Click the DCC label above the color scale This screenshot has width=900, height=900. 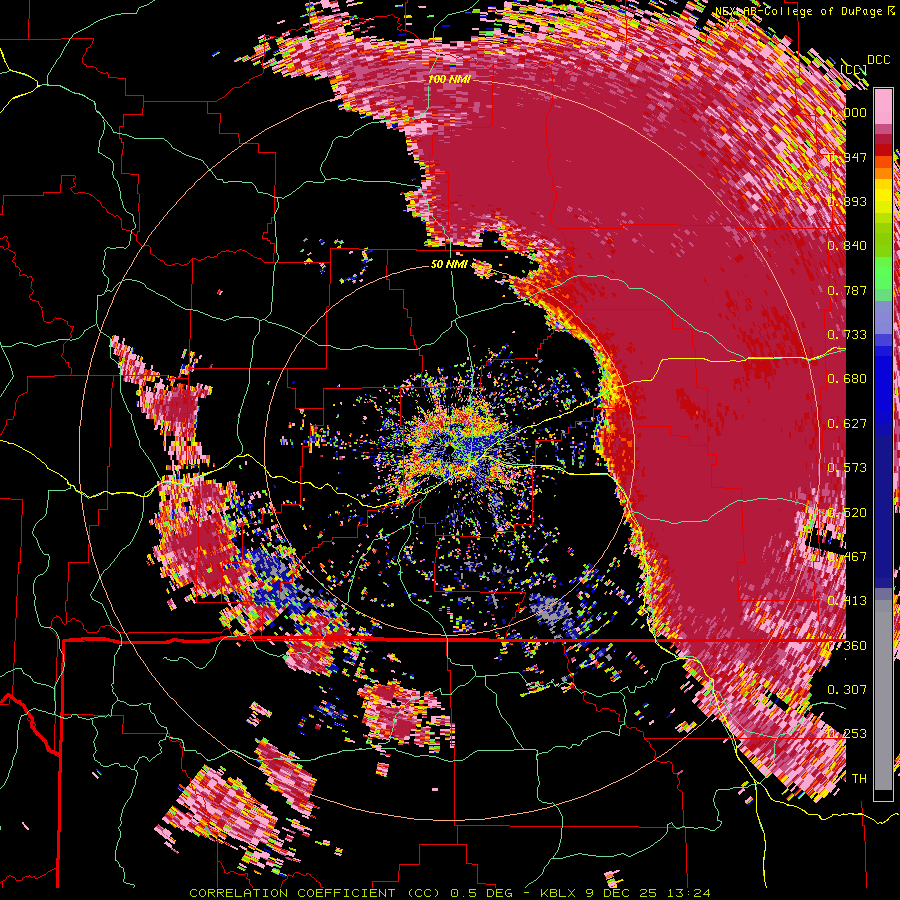click(878, 60)
